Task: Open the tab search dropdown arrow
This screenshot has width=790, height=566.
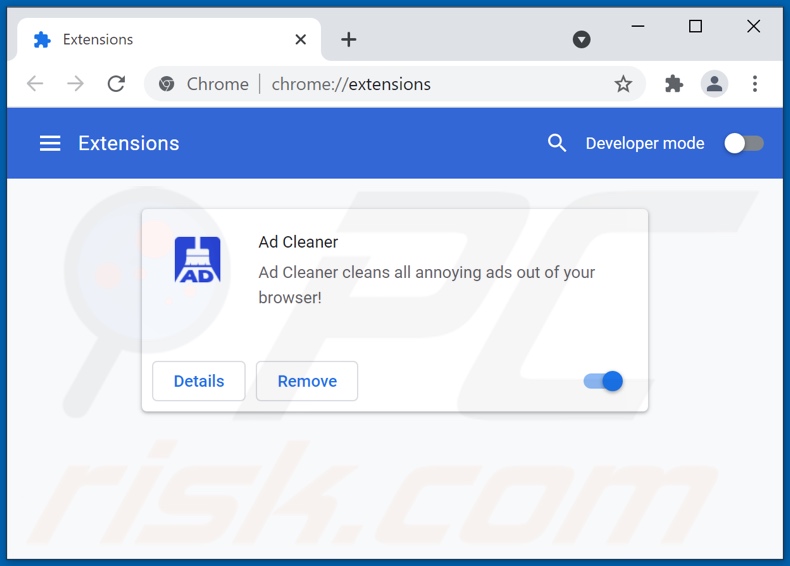Action: click(x=581, y=39)
